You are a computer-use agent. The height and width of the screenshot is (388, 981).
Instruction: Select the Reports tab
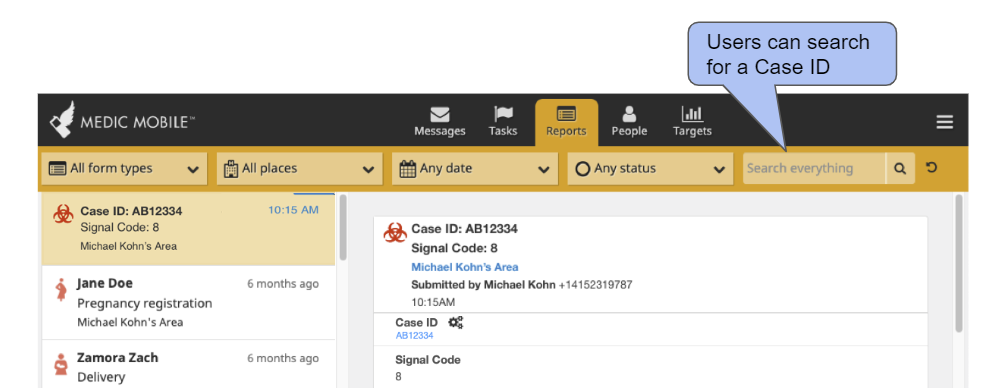point(566,122)
